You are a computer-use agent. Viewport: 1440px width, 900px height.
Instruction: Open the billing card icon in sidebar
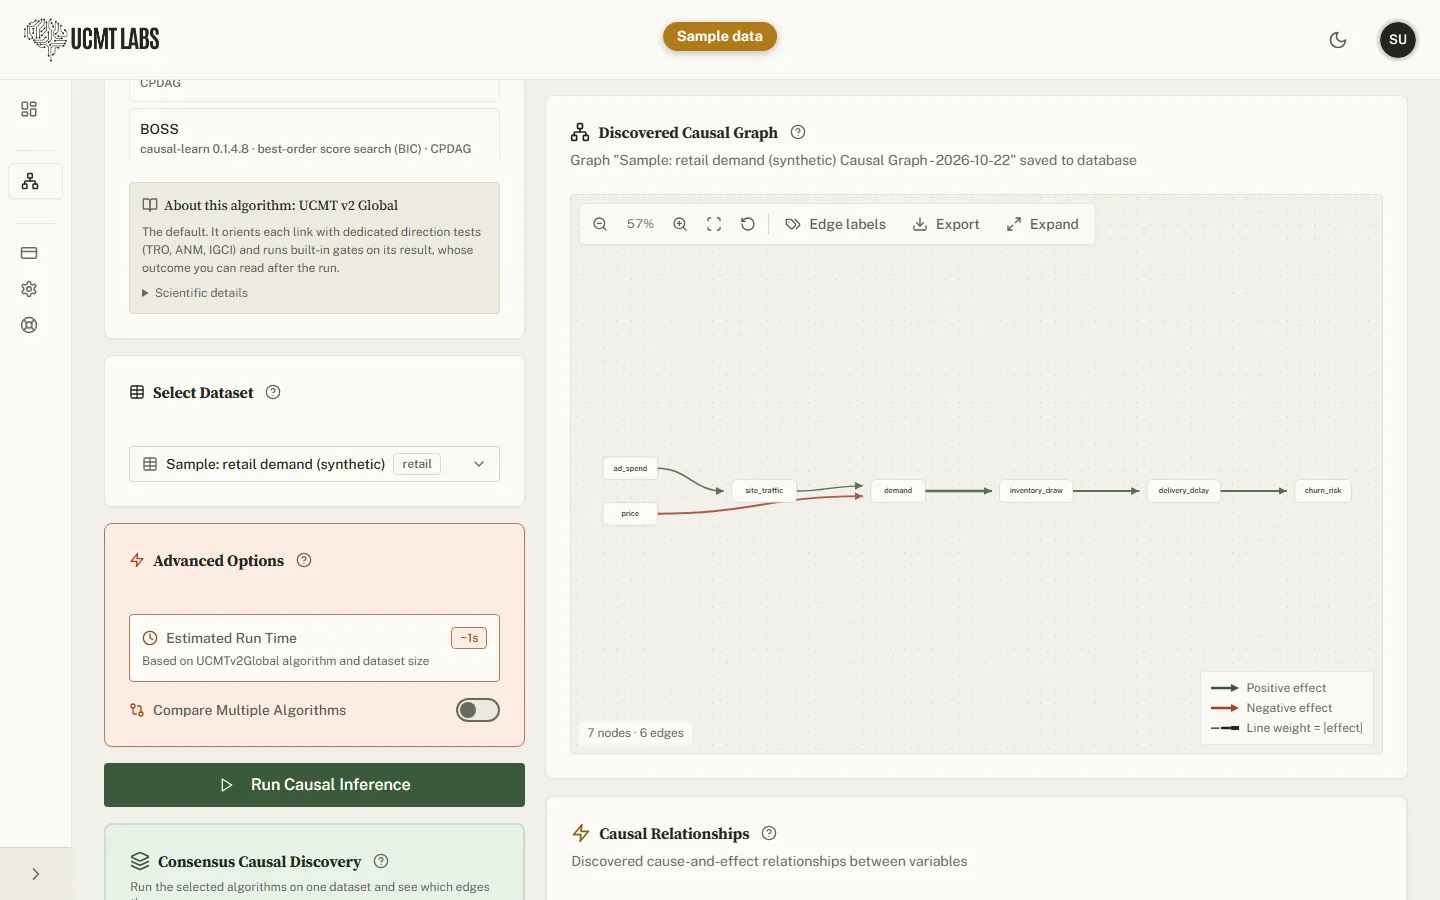[29, 253]
